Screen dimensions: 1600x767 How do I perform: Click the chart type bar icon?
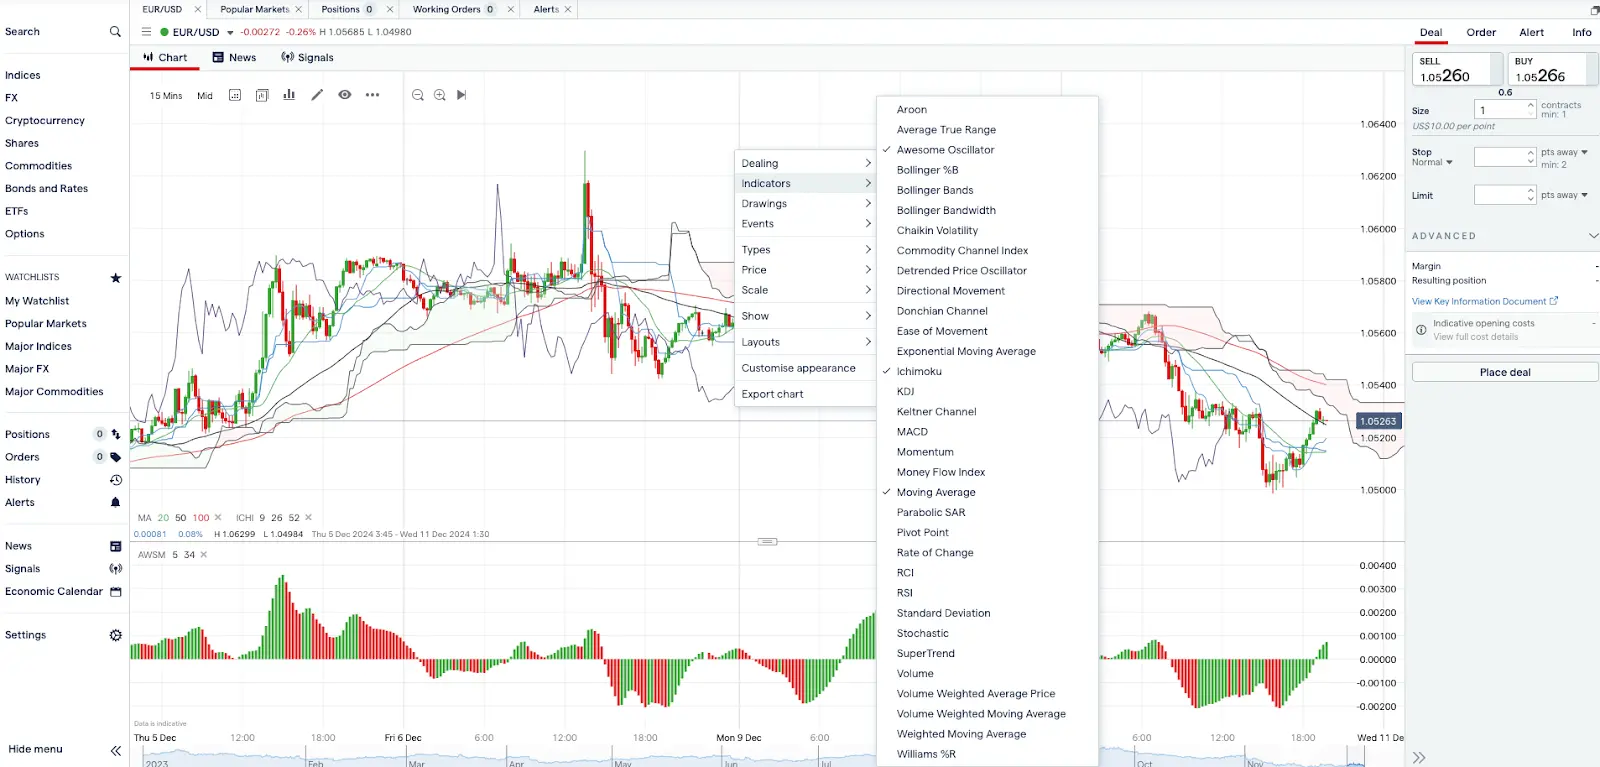tap(289, 95)
